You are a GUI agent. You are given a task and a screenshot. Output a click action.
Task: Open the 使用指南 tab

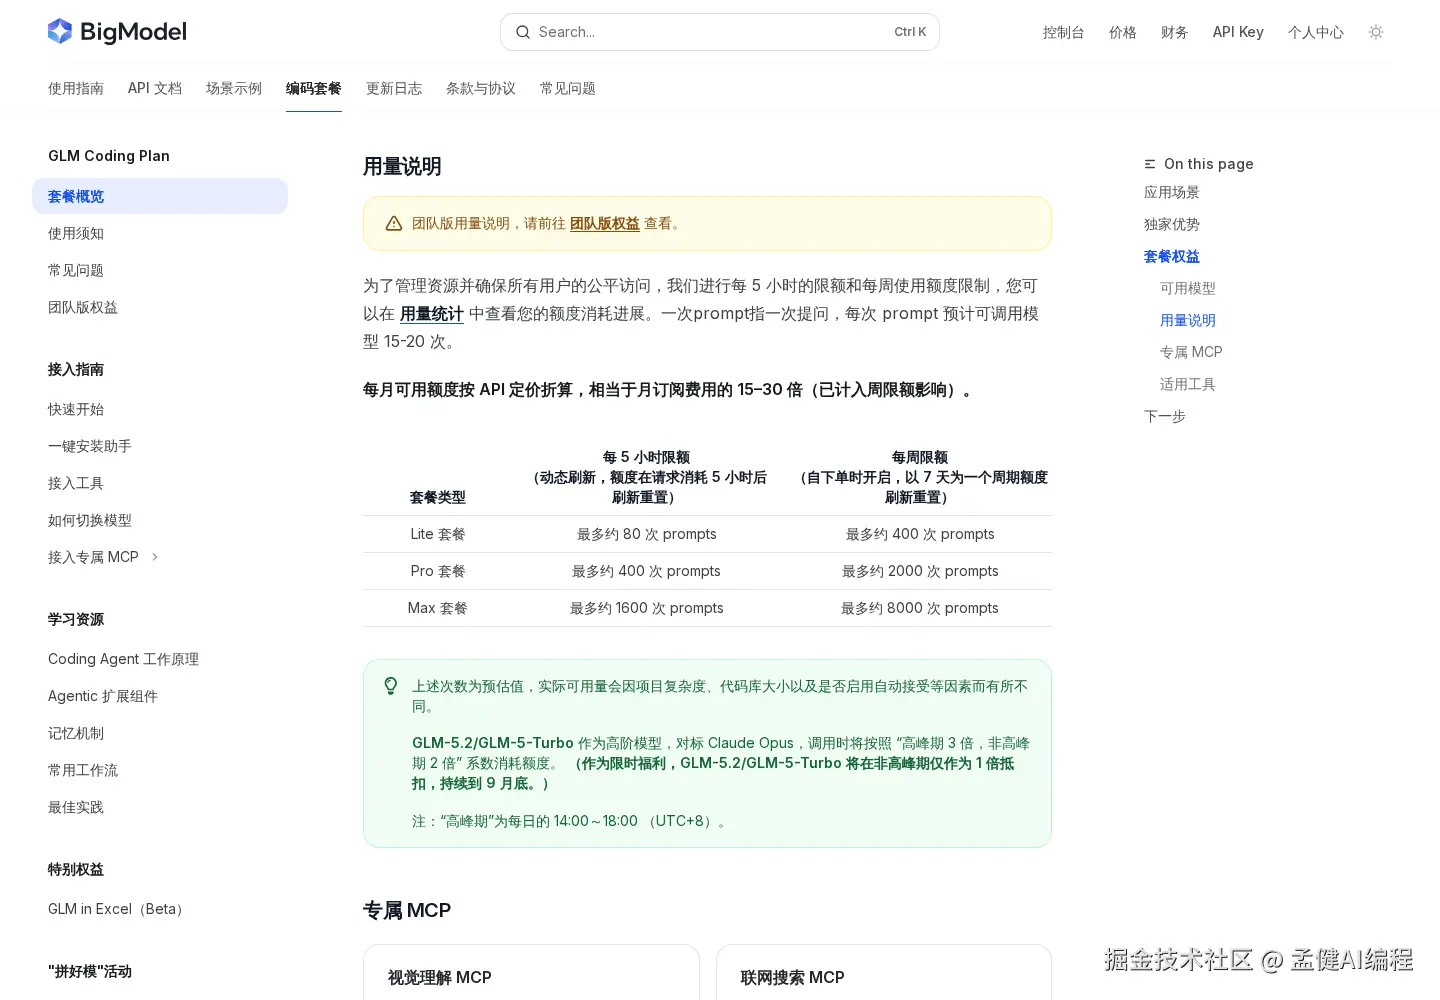pos(76,88)
